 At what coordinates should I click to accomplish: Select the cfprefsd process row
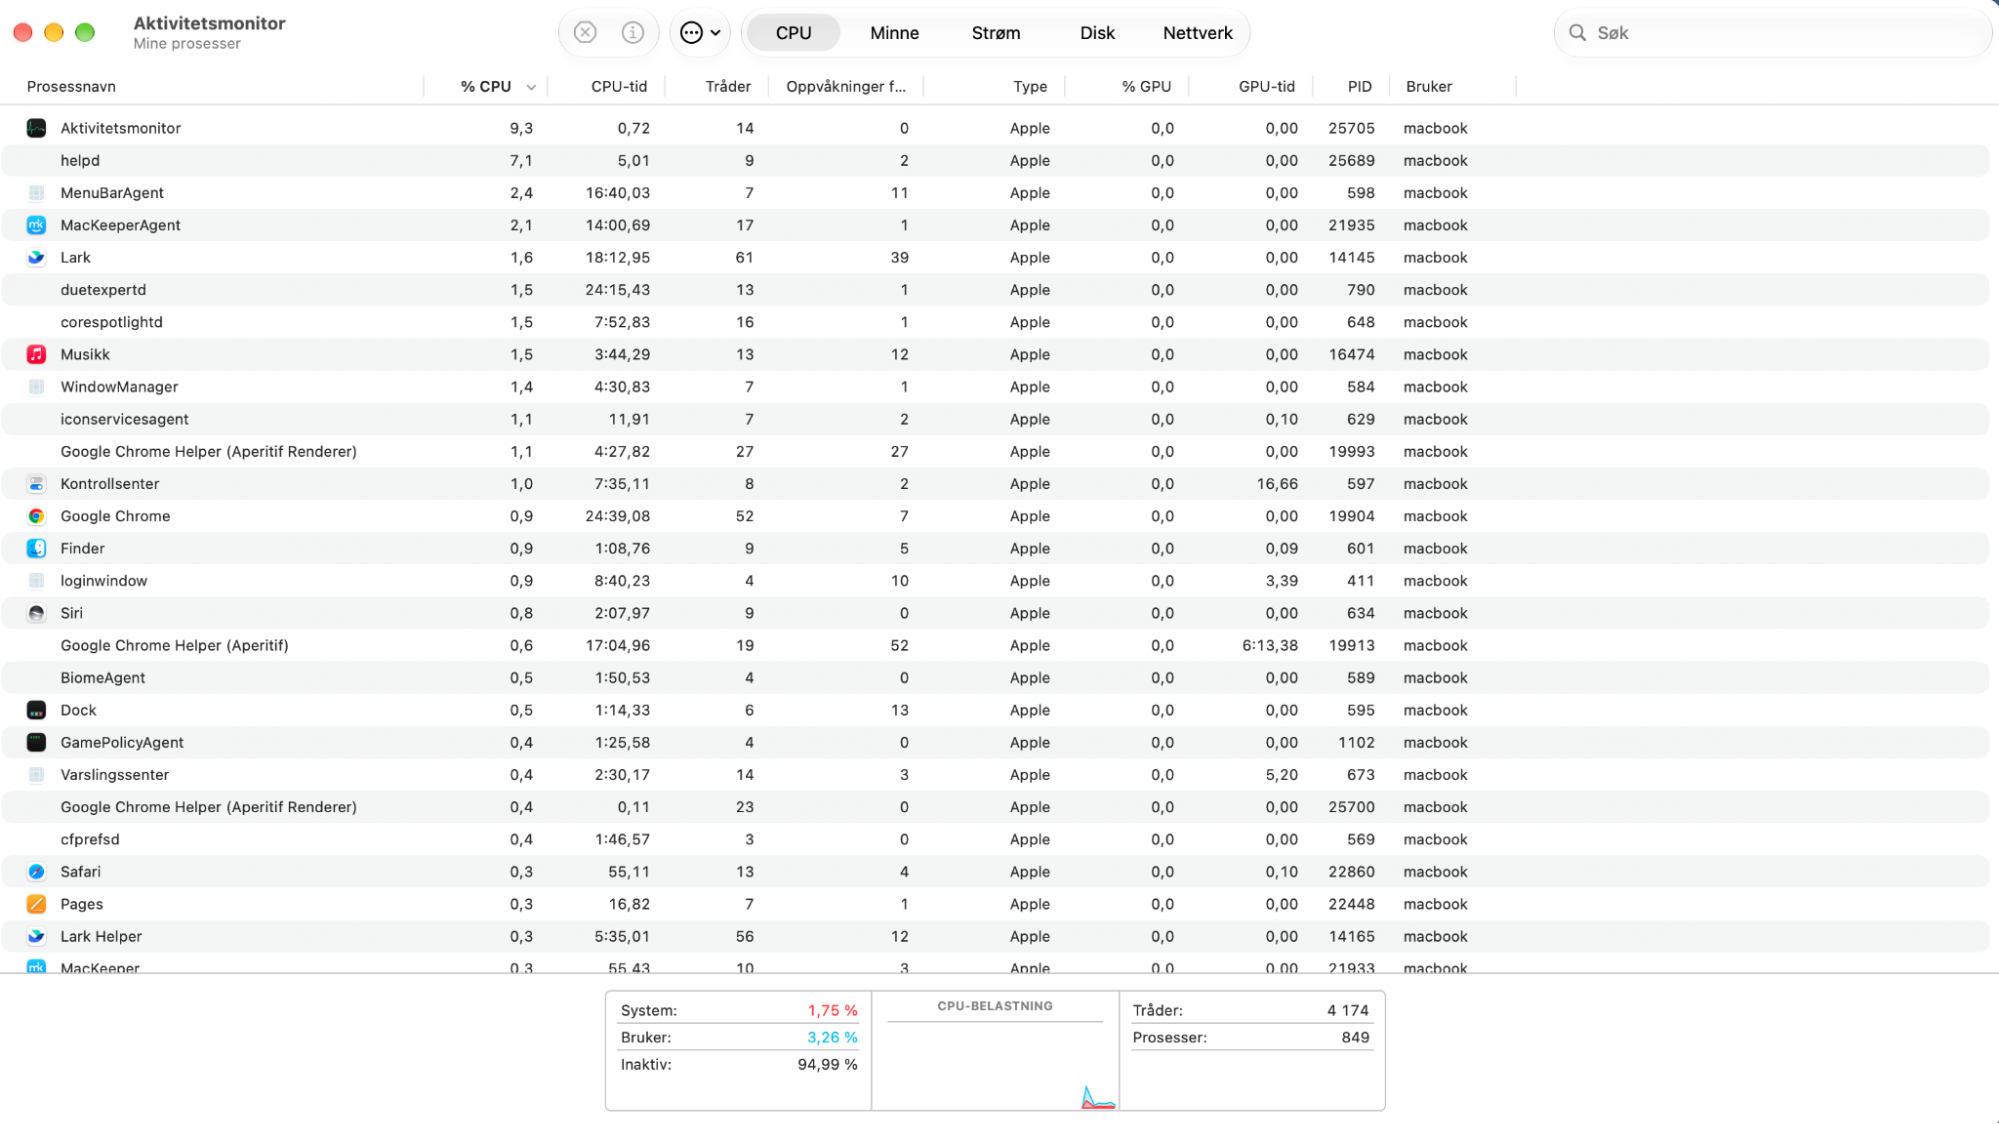click(995, 839)
